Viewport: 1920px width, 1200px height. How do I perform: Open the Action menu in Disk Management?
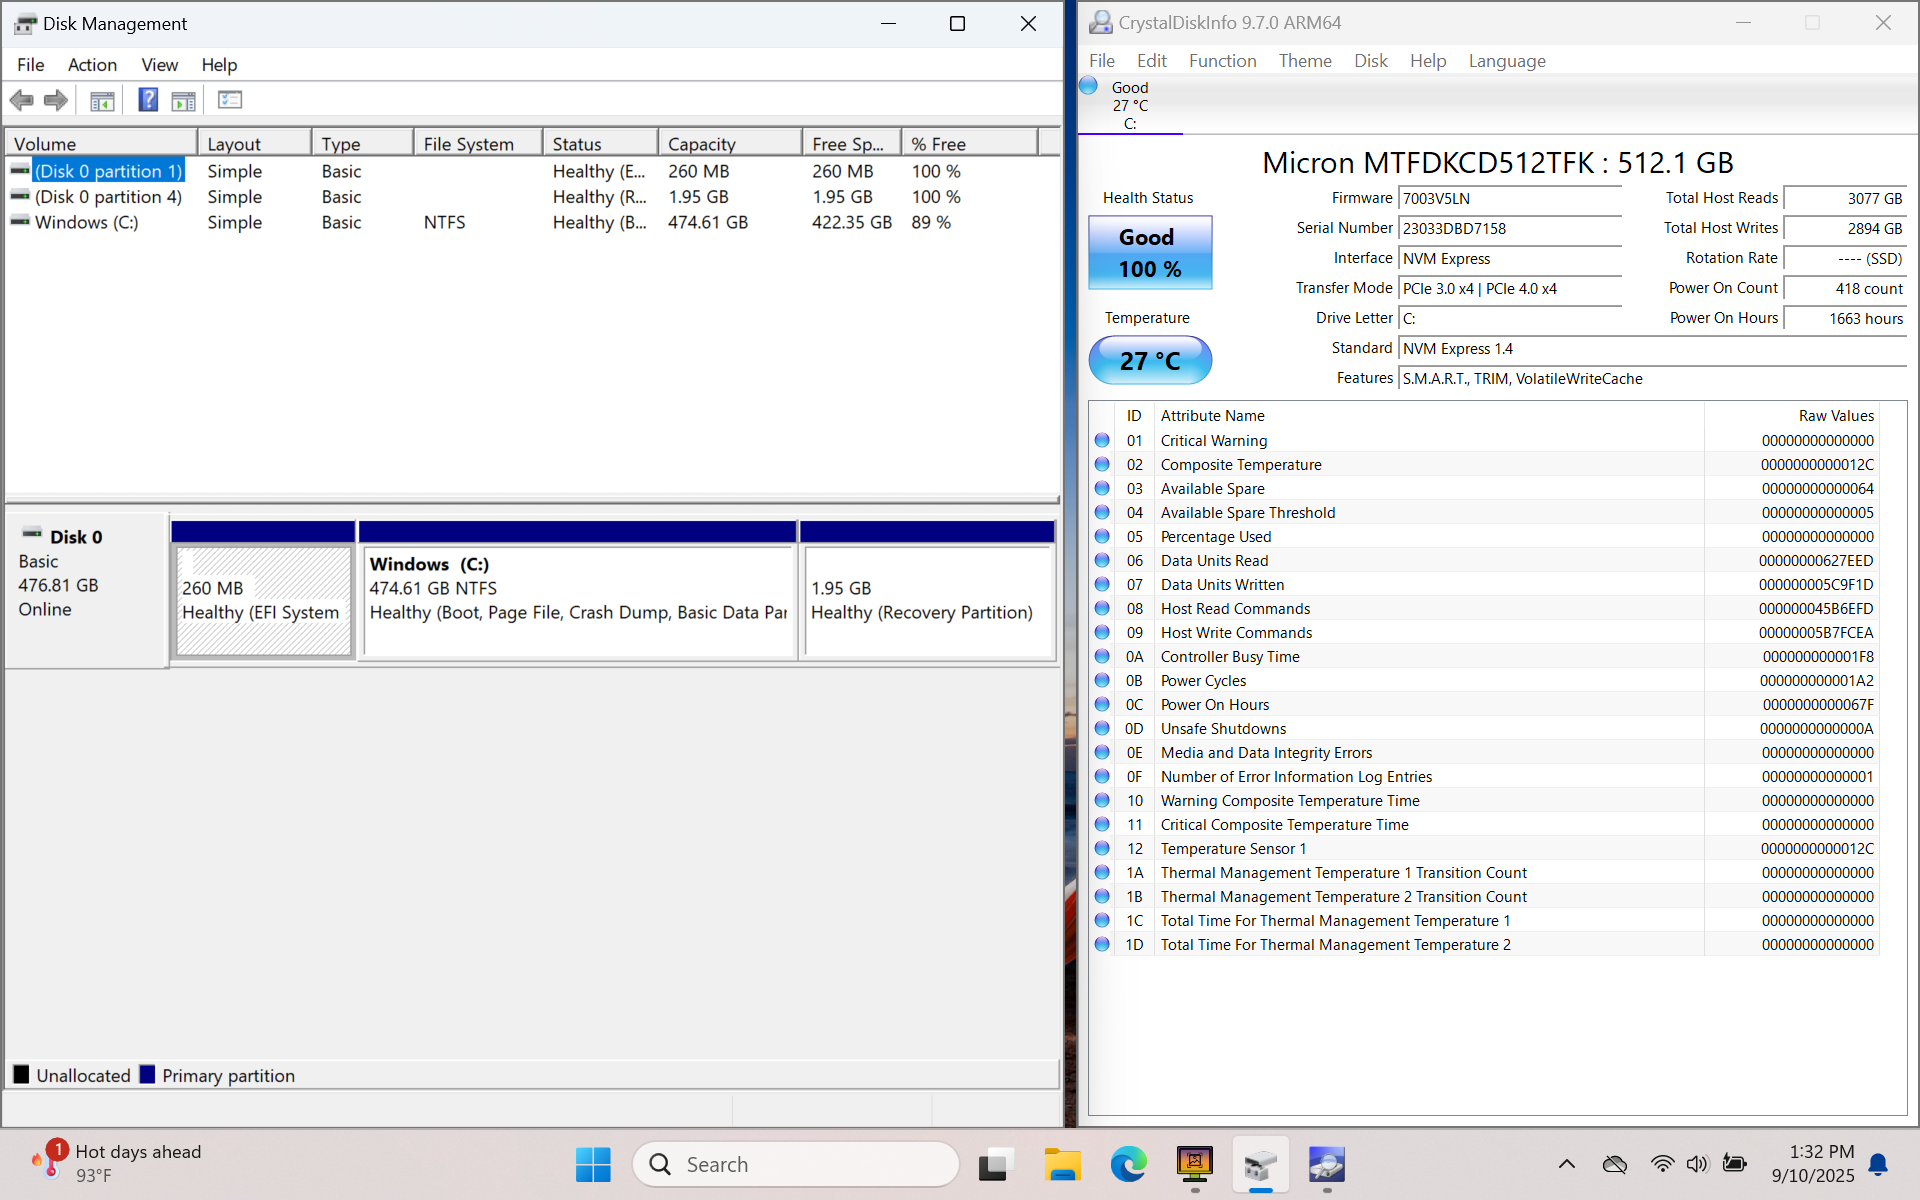point(92,65)
